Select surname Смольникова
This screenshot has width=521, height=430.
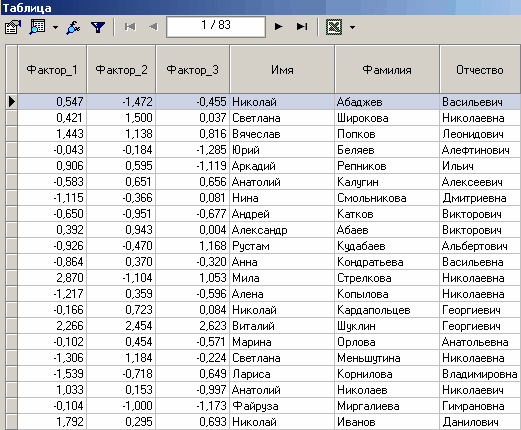coord(372,198)
